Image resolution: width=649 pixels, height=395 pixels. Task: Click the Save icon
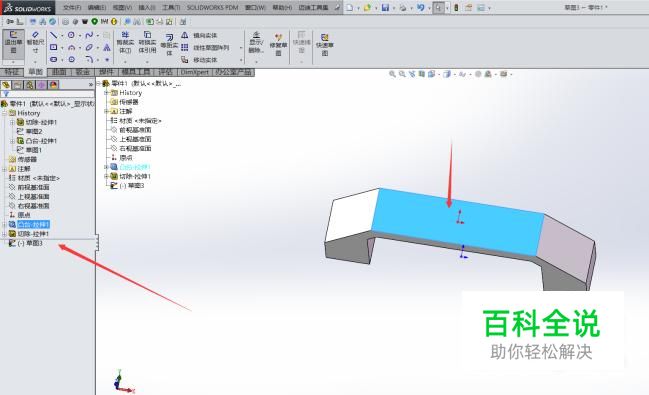point(385,7)
